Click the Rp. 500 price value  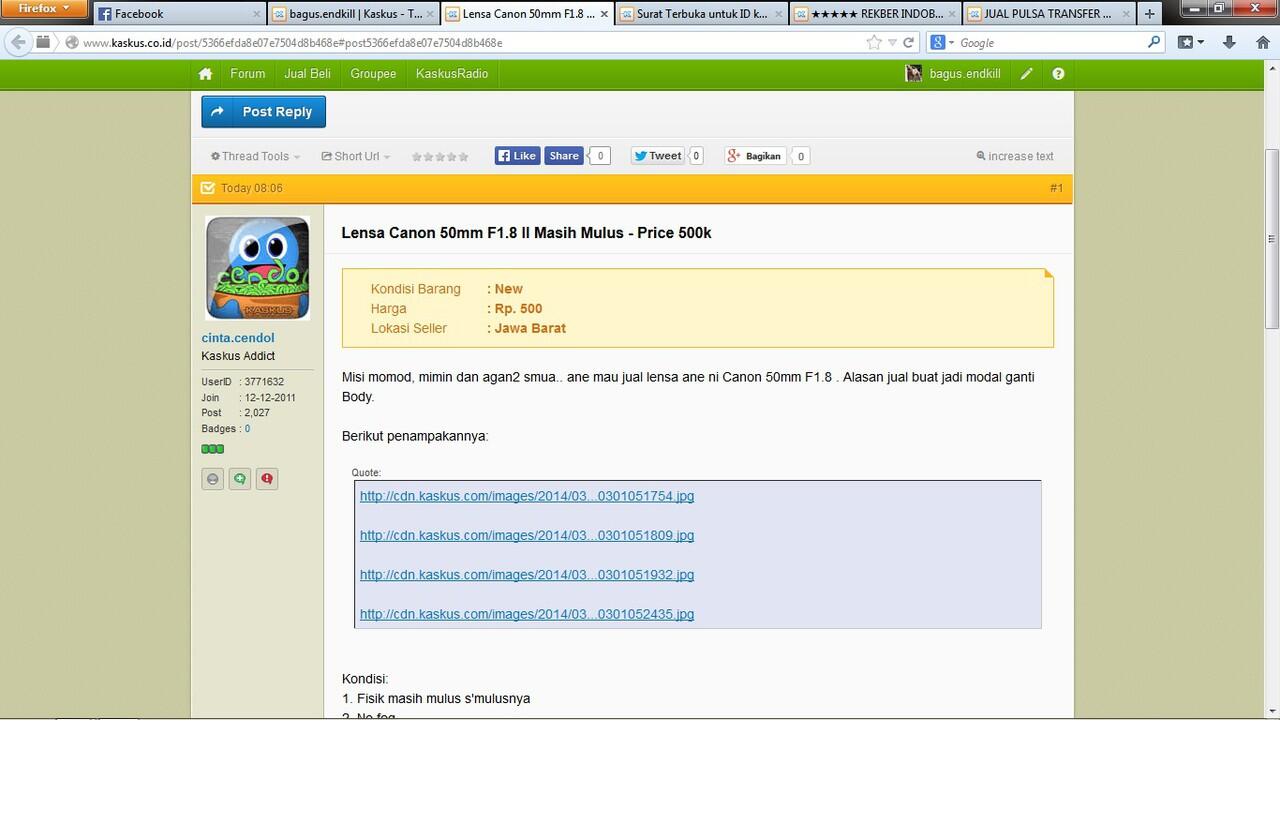[518, 309]
